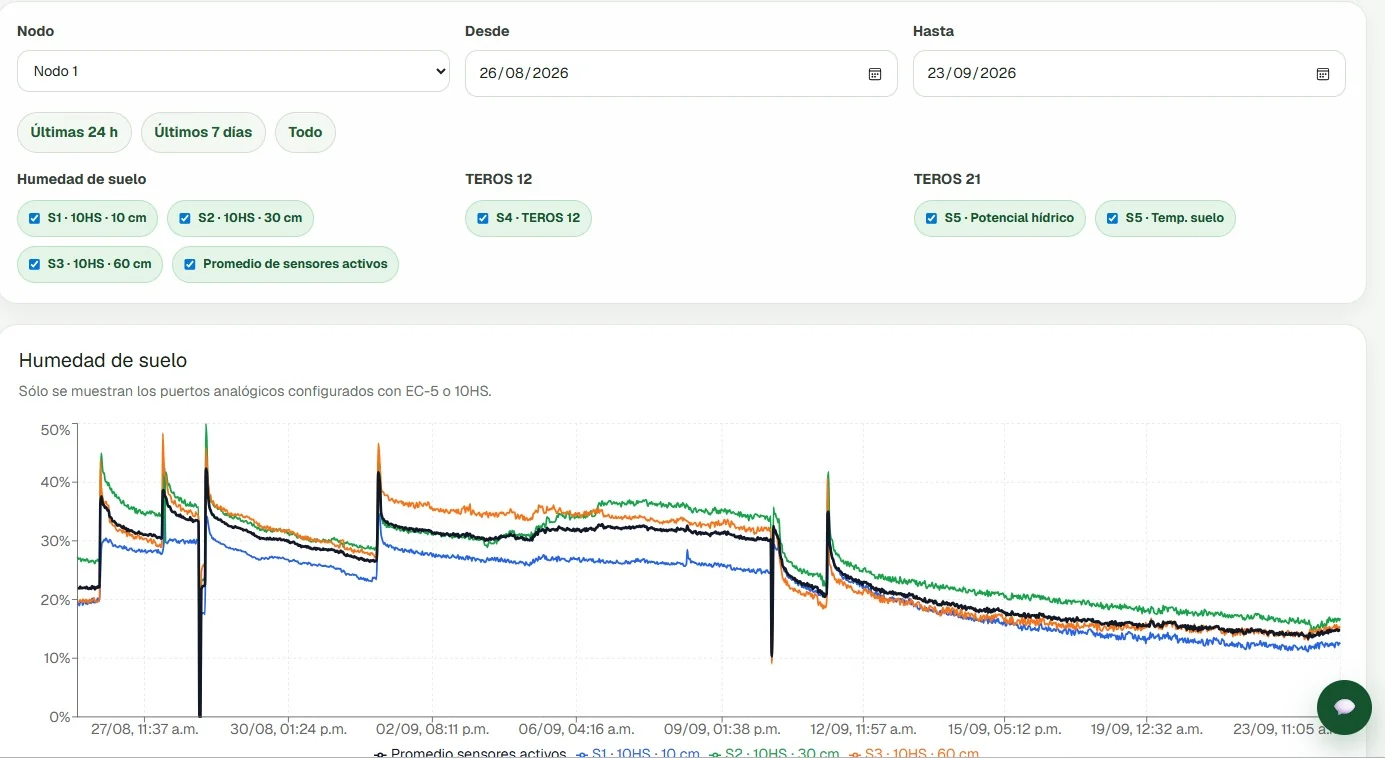1385x758 pixels.
Task: Click the S1 · 10HS · 10 cm legend entry
Action: coord(638,753)
